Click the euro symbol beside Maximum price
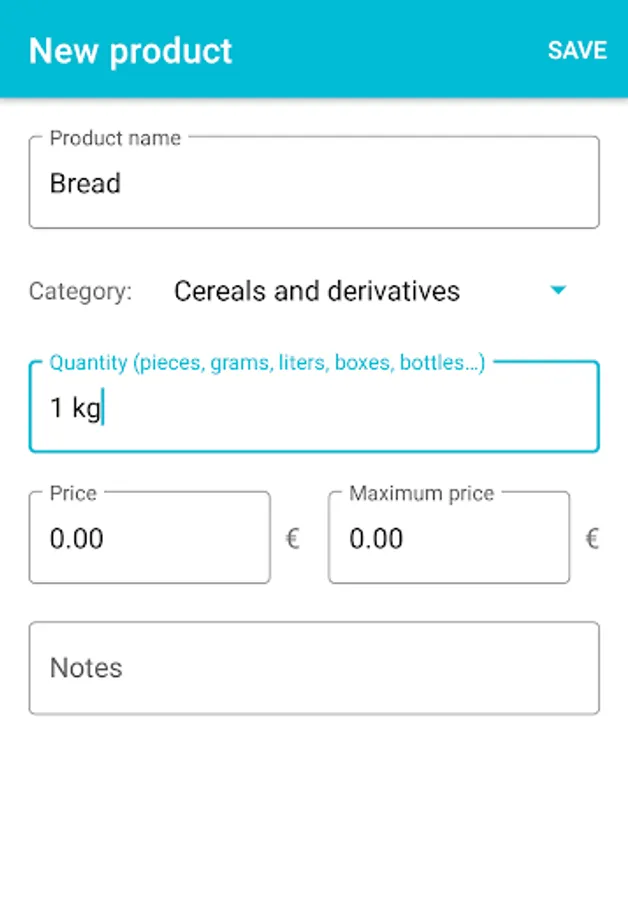This screenshot has height=900, width=628. pyautogui.click(x=592, y=540)
